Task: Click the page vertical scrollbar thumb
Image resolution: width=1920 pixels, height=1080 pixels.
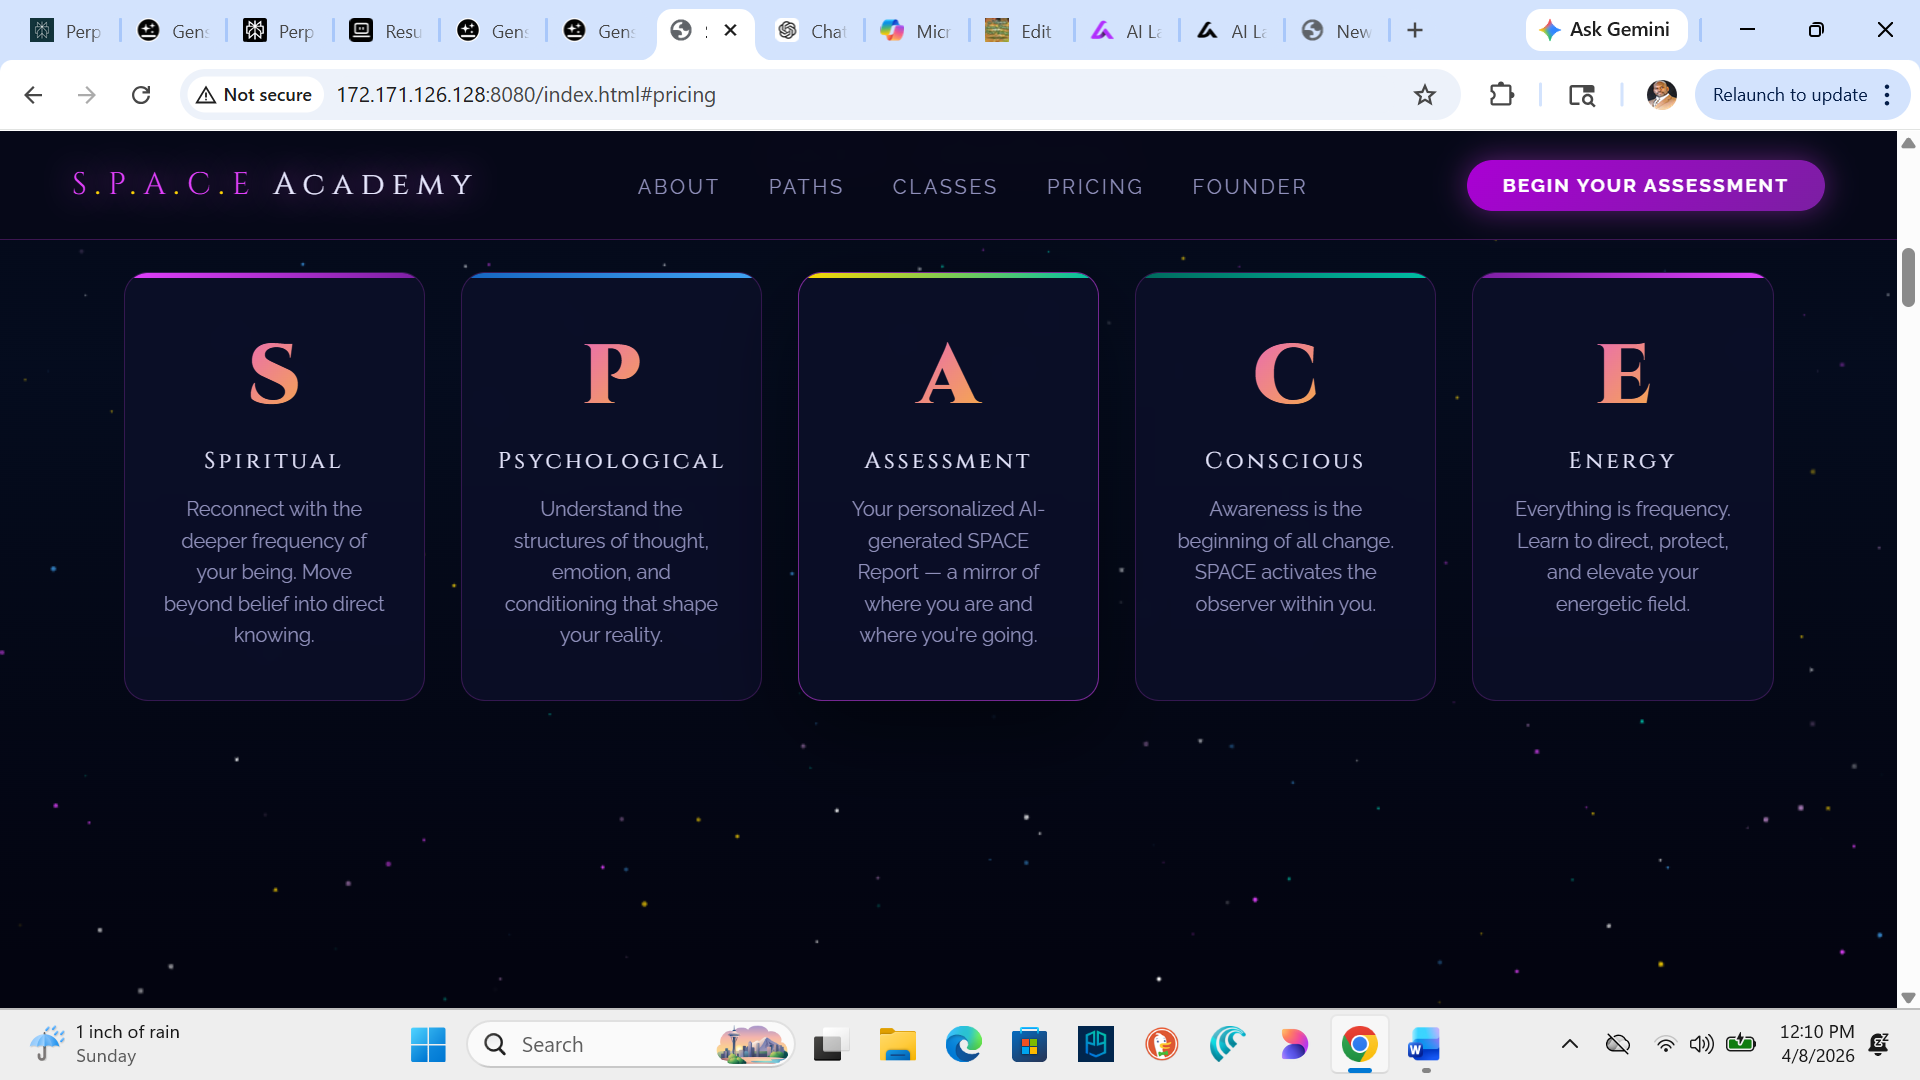Action: [x=1908, y=277]
